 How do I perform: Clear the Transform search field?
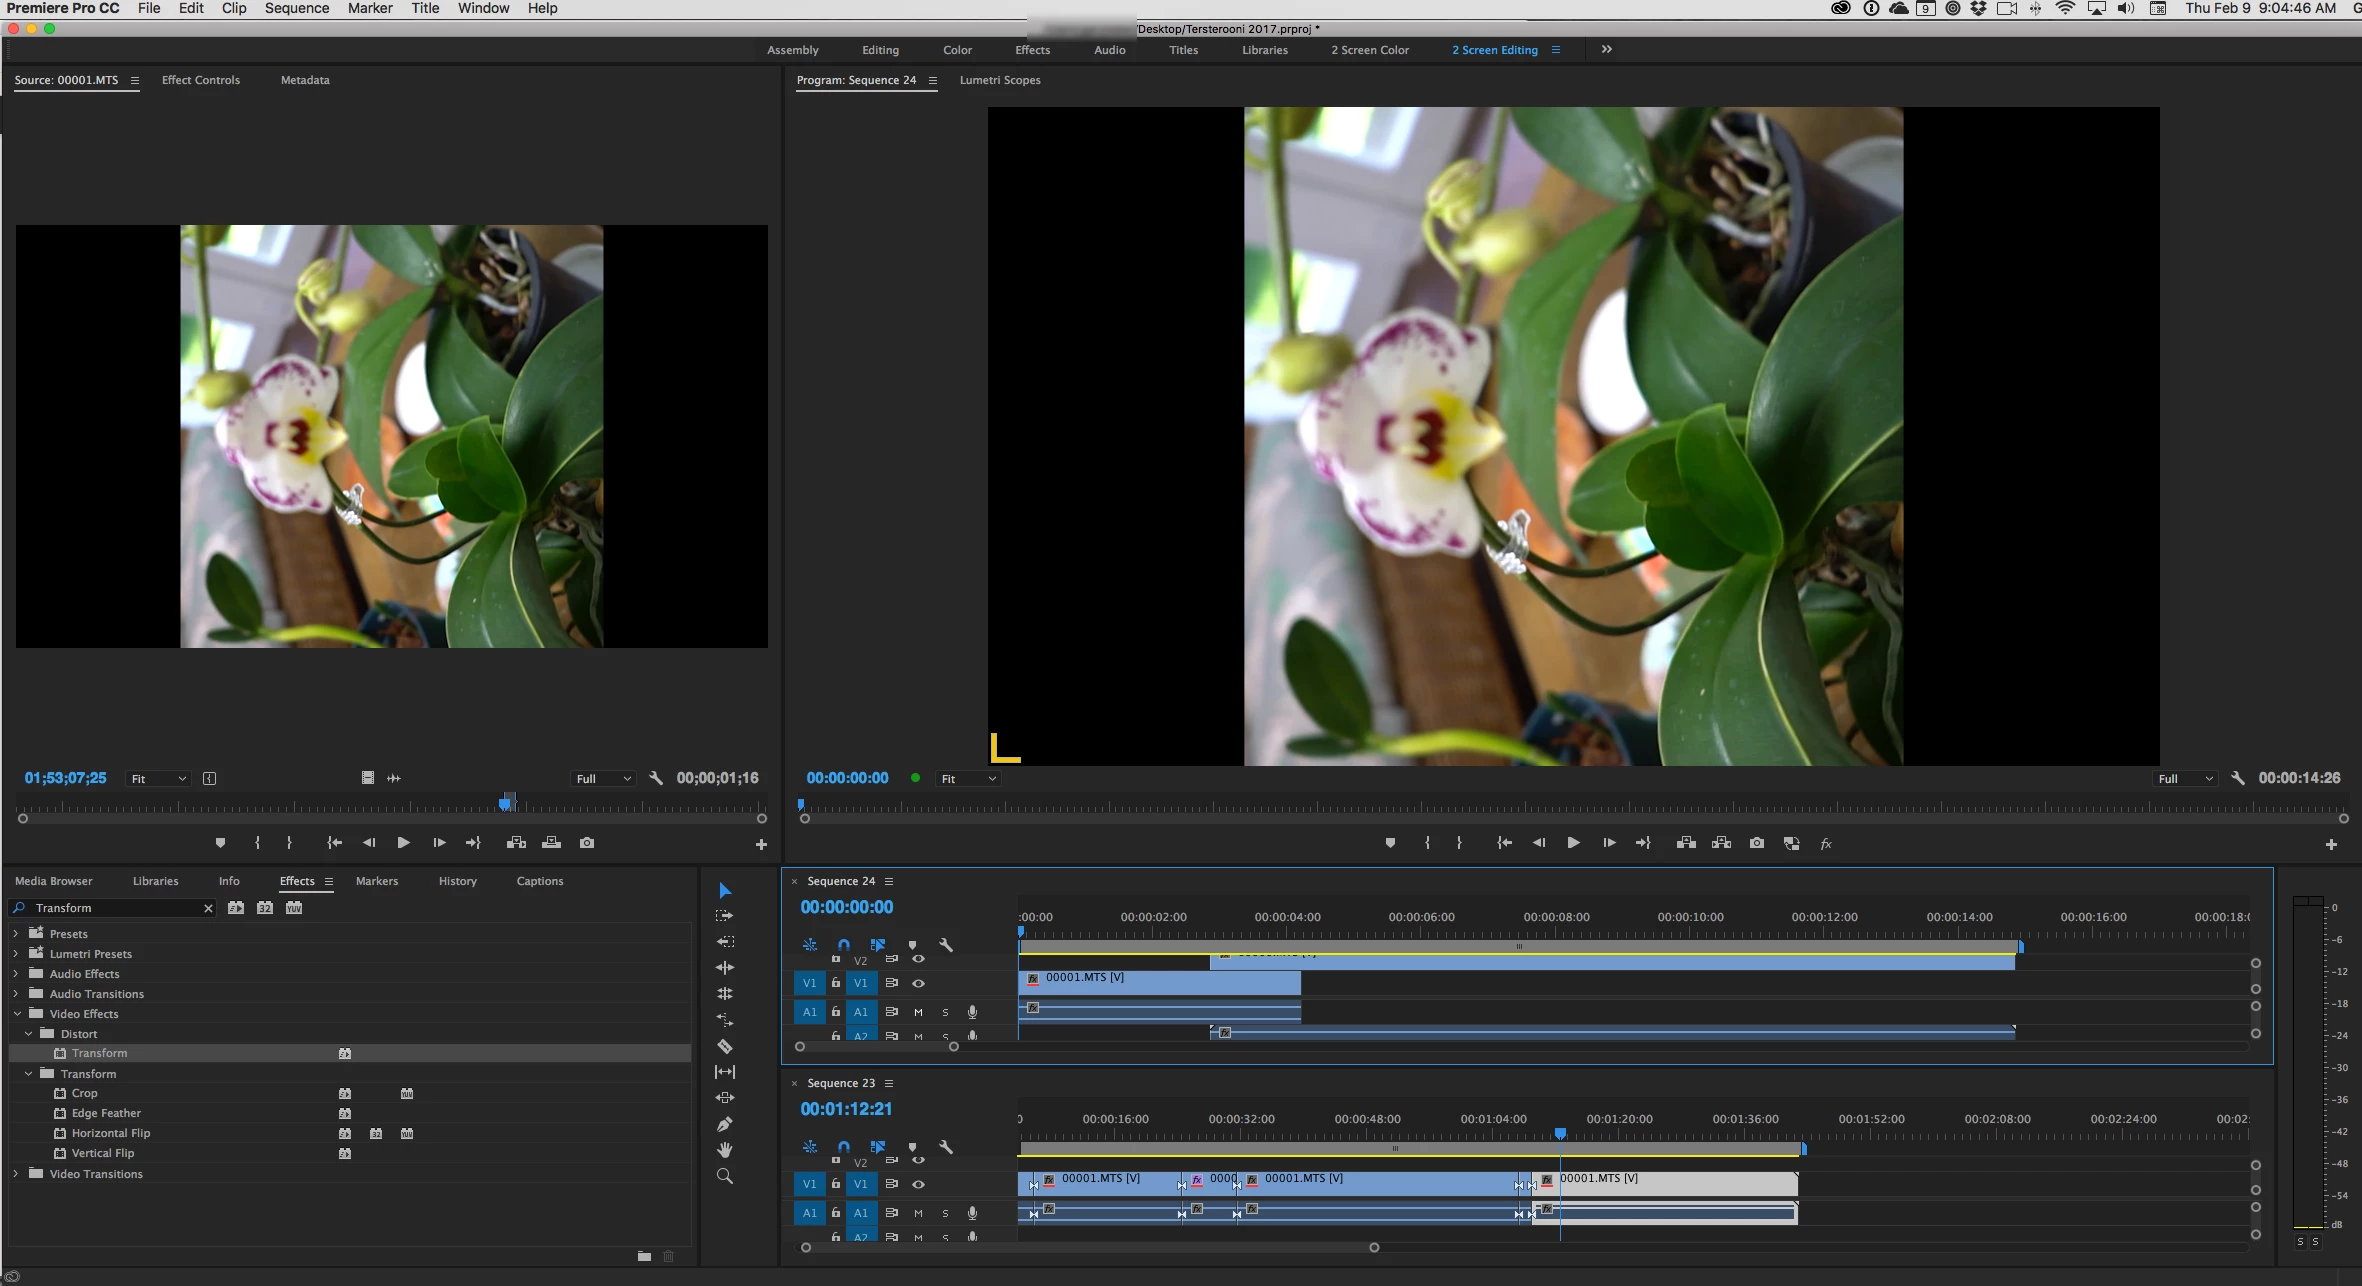point(208,908)
